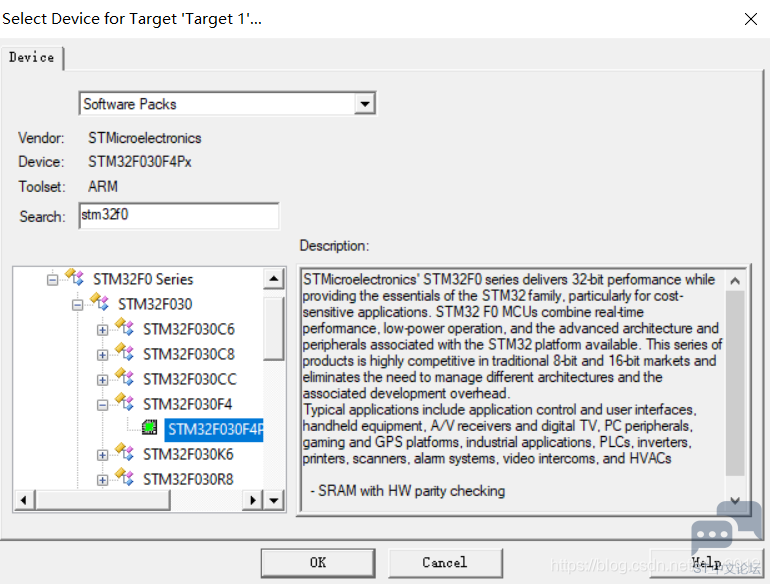Image resolution: width=770 pixels, height=584 pixels.
Task: Click device tree scroll down arrow
Action: coord(274,501)
